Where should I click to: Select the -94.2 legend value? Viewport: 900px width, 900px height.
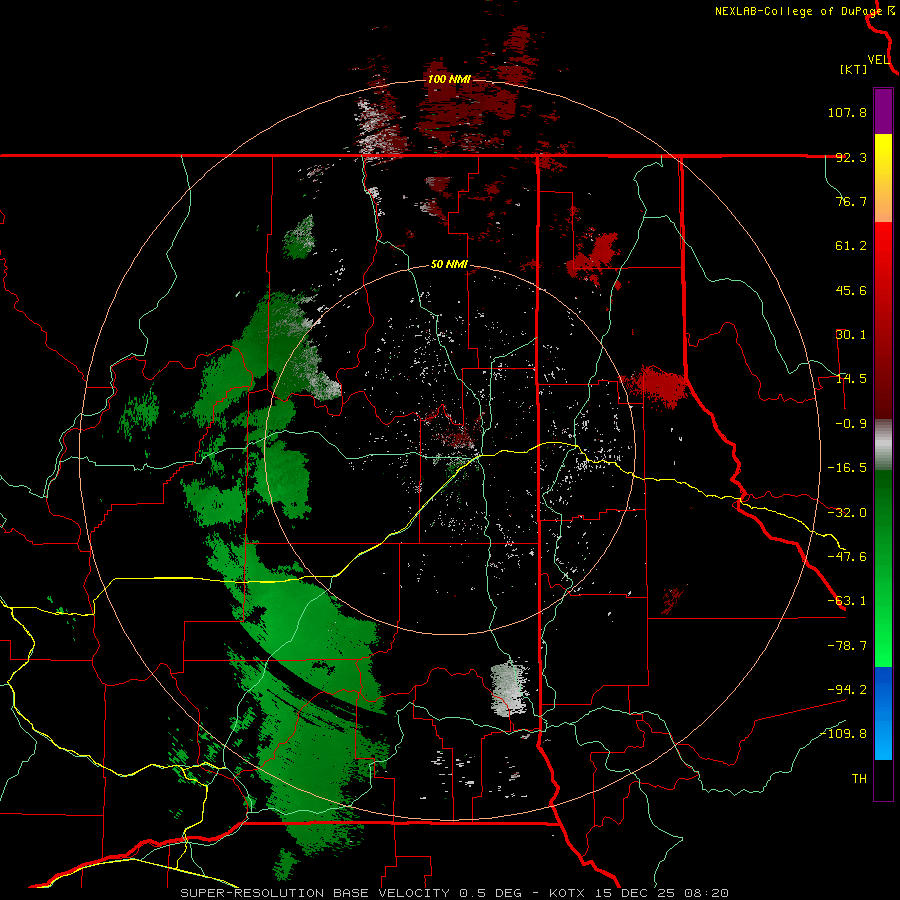[847, 689]
